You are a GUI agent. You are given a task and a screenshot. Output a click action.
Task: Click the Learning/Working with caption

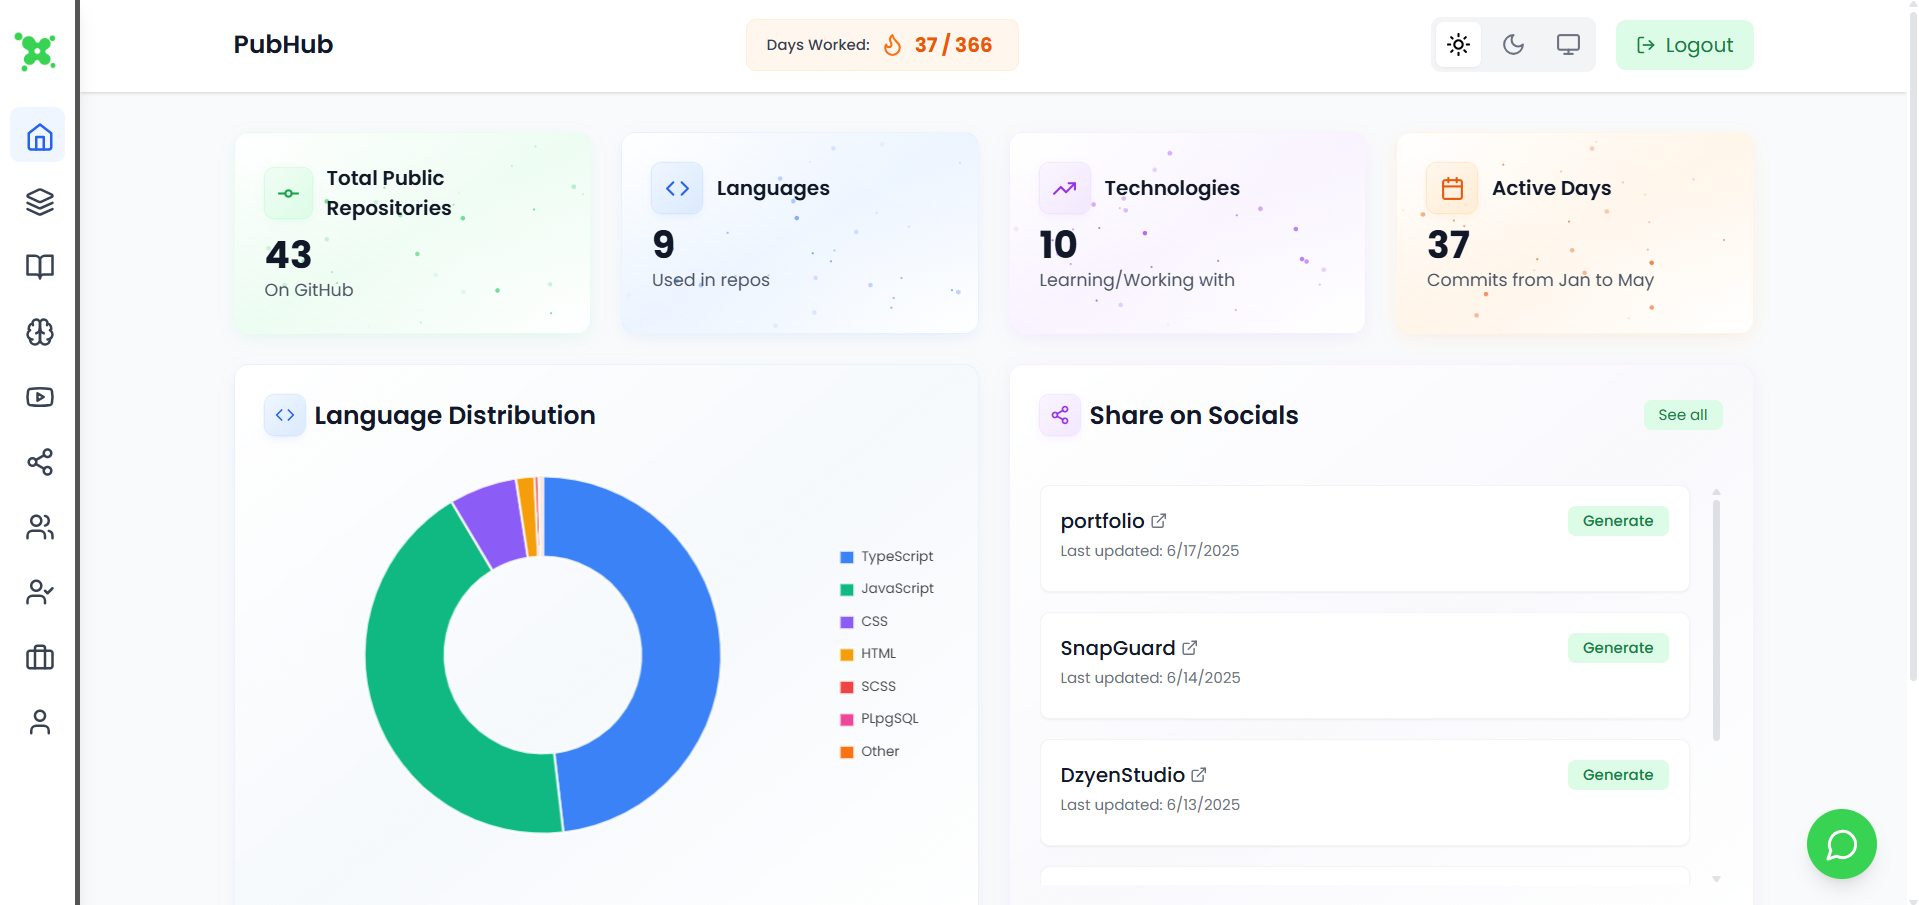click(1137, 280)
